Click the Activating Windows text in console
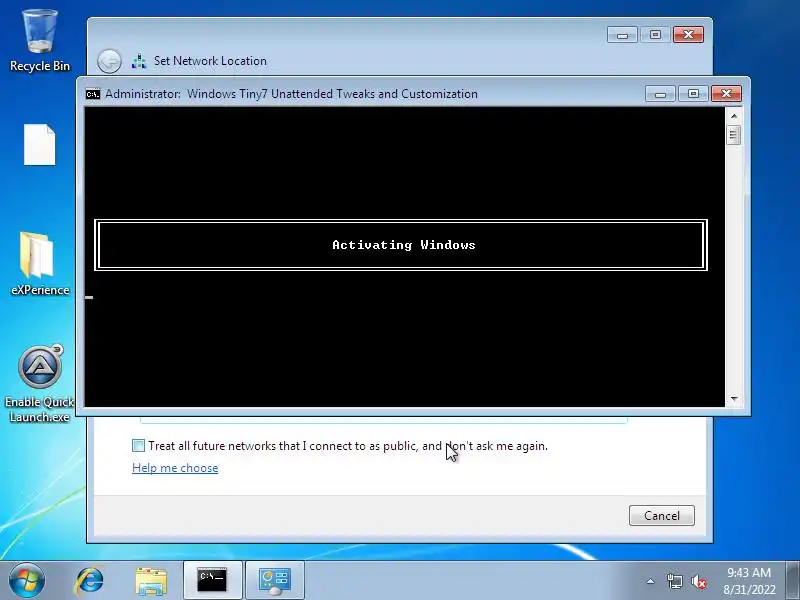Image resolution: width=800 pixels, height=600 pixels. 404,245
